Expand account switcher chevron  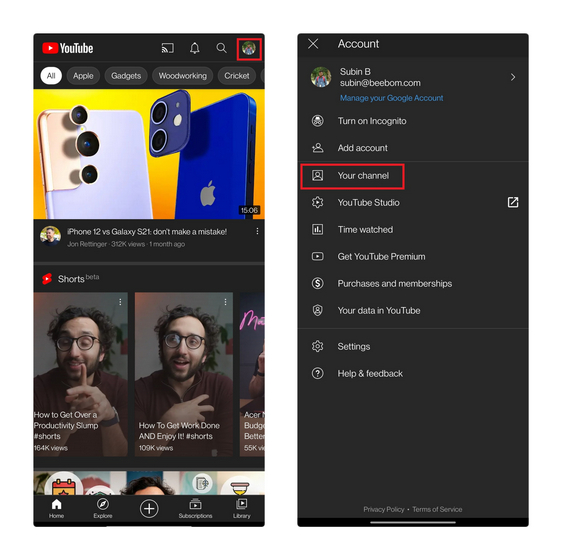coord(513,77)
